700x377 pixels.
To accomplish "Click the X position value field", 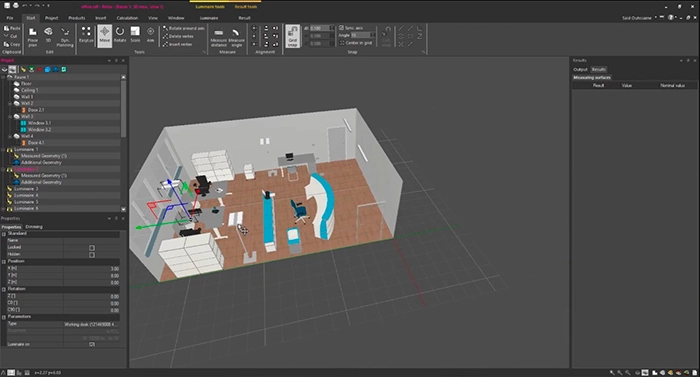I will tap(92, 268).
